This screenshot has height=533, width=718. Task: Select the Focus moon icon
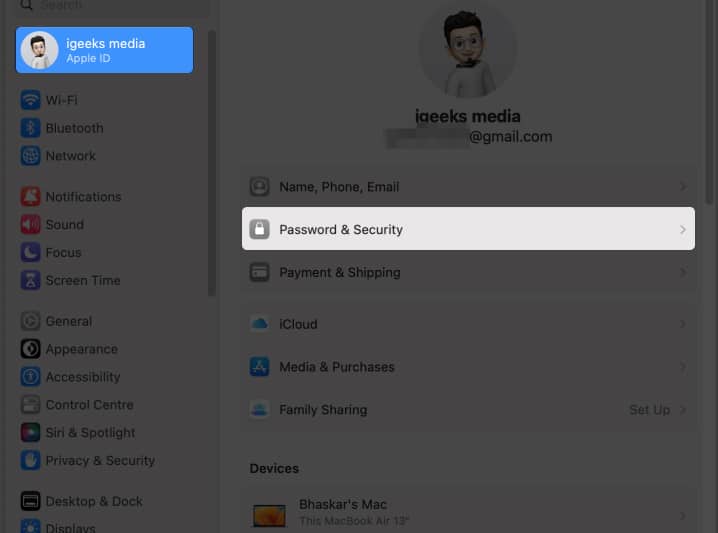pos(30,253)
